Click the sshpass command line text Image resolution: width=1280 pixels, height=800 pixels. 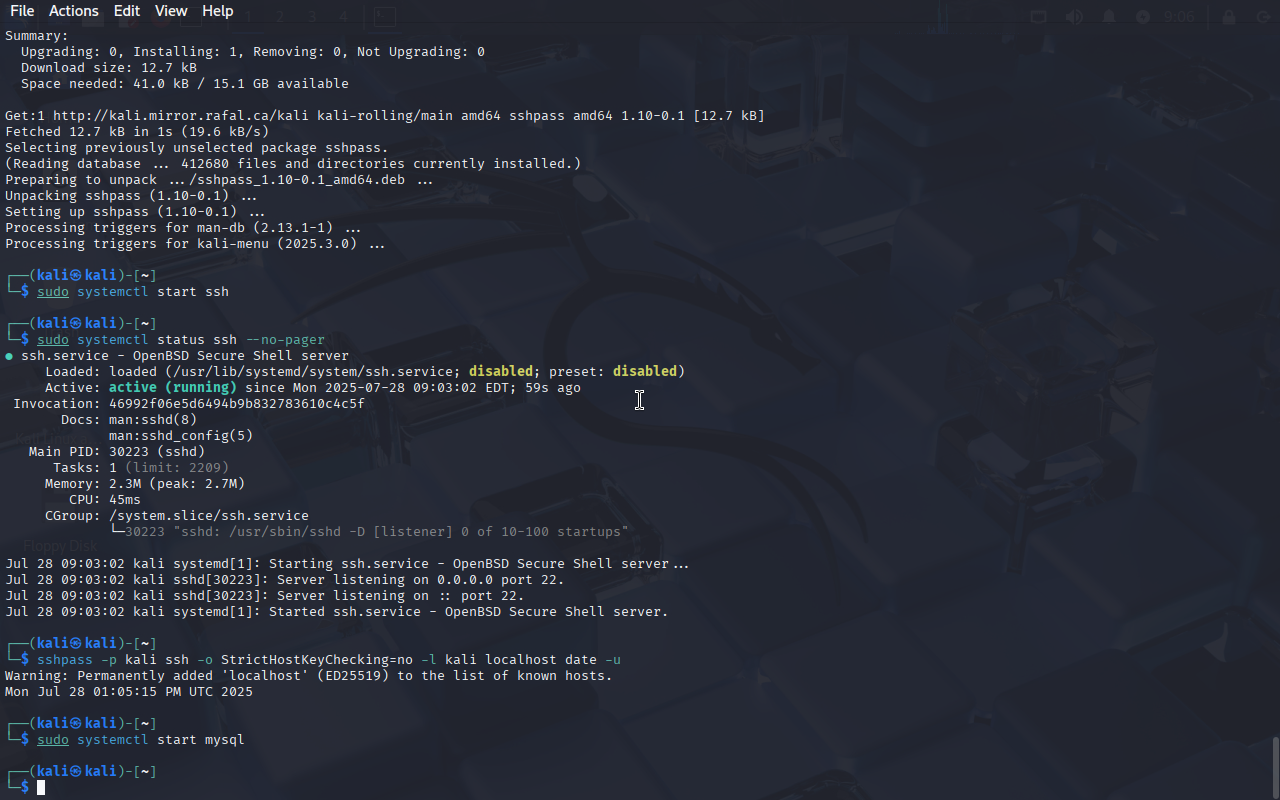pyautogui.click(x=329, y=660)
